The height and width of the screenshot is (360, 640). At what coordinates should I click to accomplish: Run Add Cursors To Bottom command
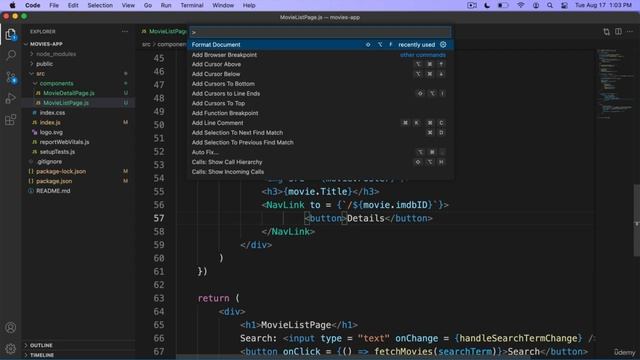pos(320,84)
